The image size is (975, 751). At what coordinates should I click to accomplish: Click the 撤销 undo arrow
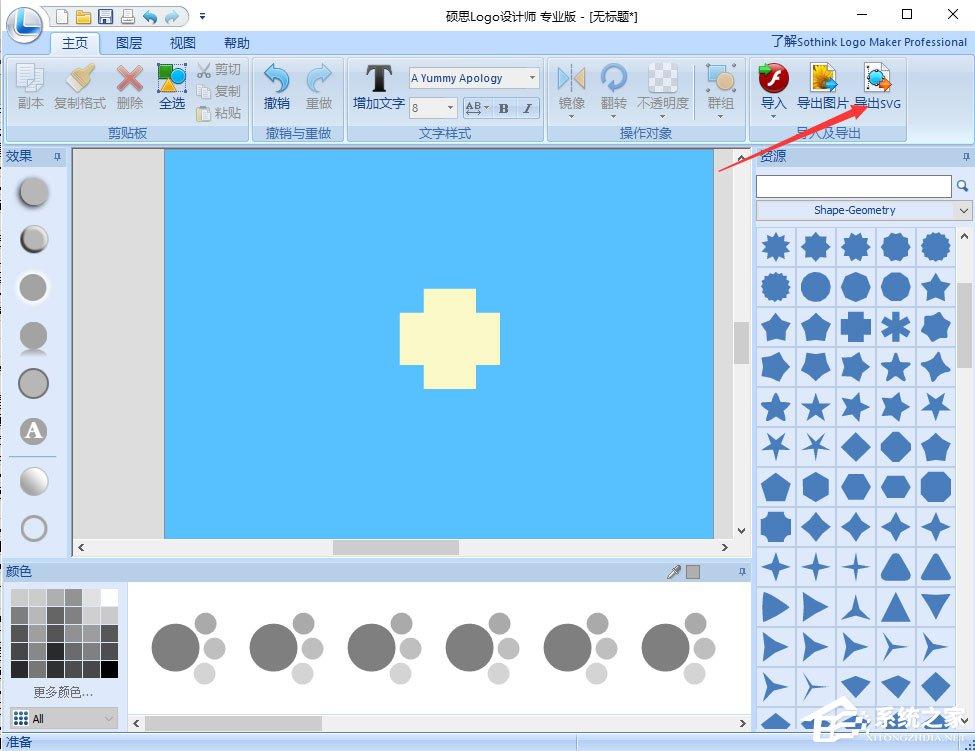[x=277, y=78]
